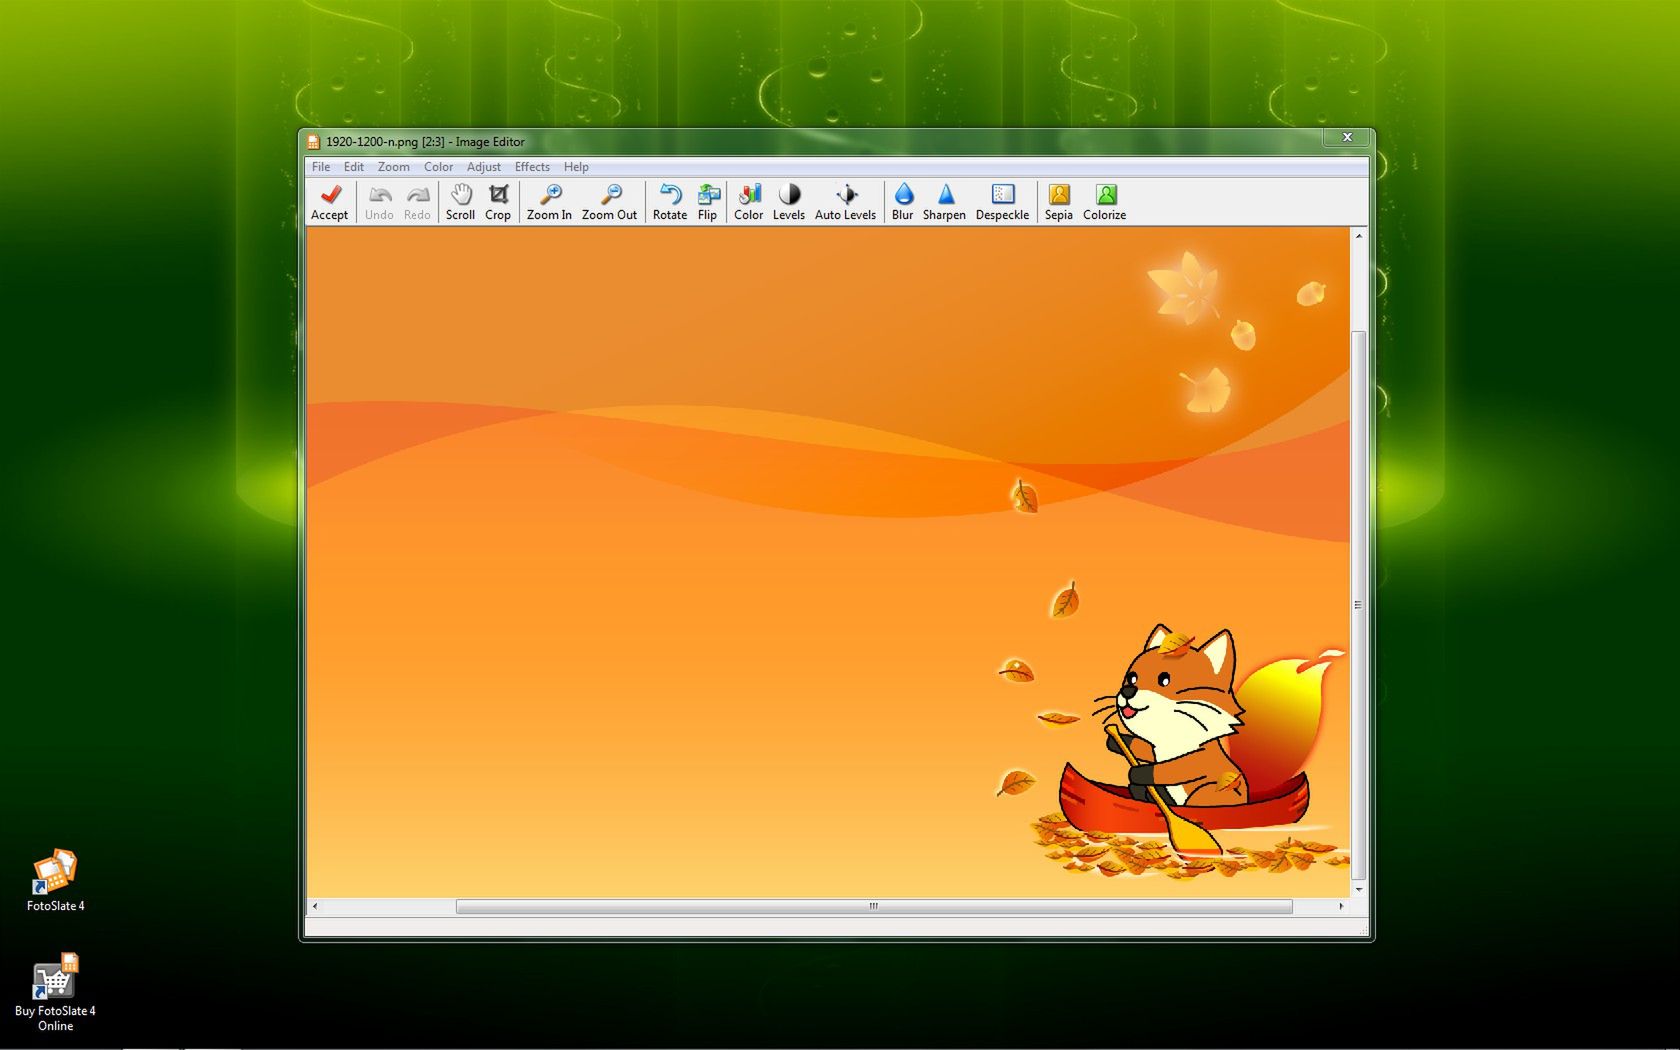Click the Image Editor title bar icon
The image size is (1680, 1050).
point(313,142)
